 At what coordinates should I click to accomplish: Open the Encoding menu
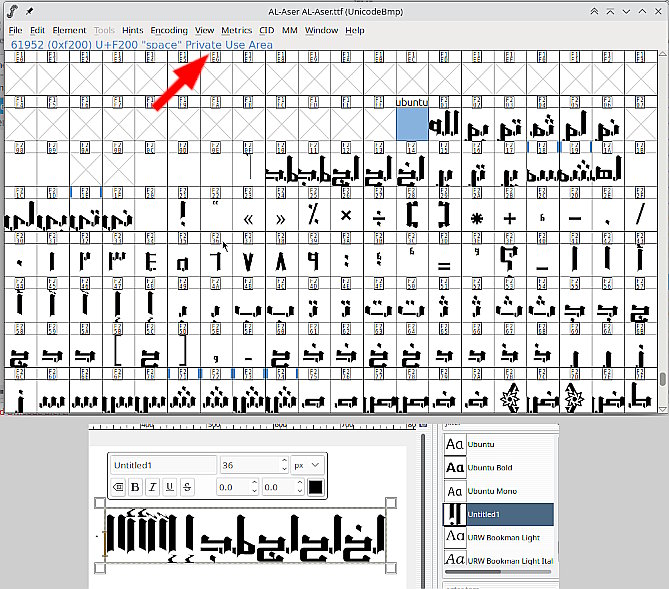click(169, 30)
